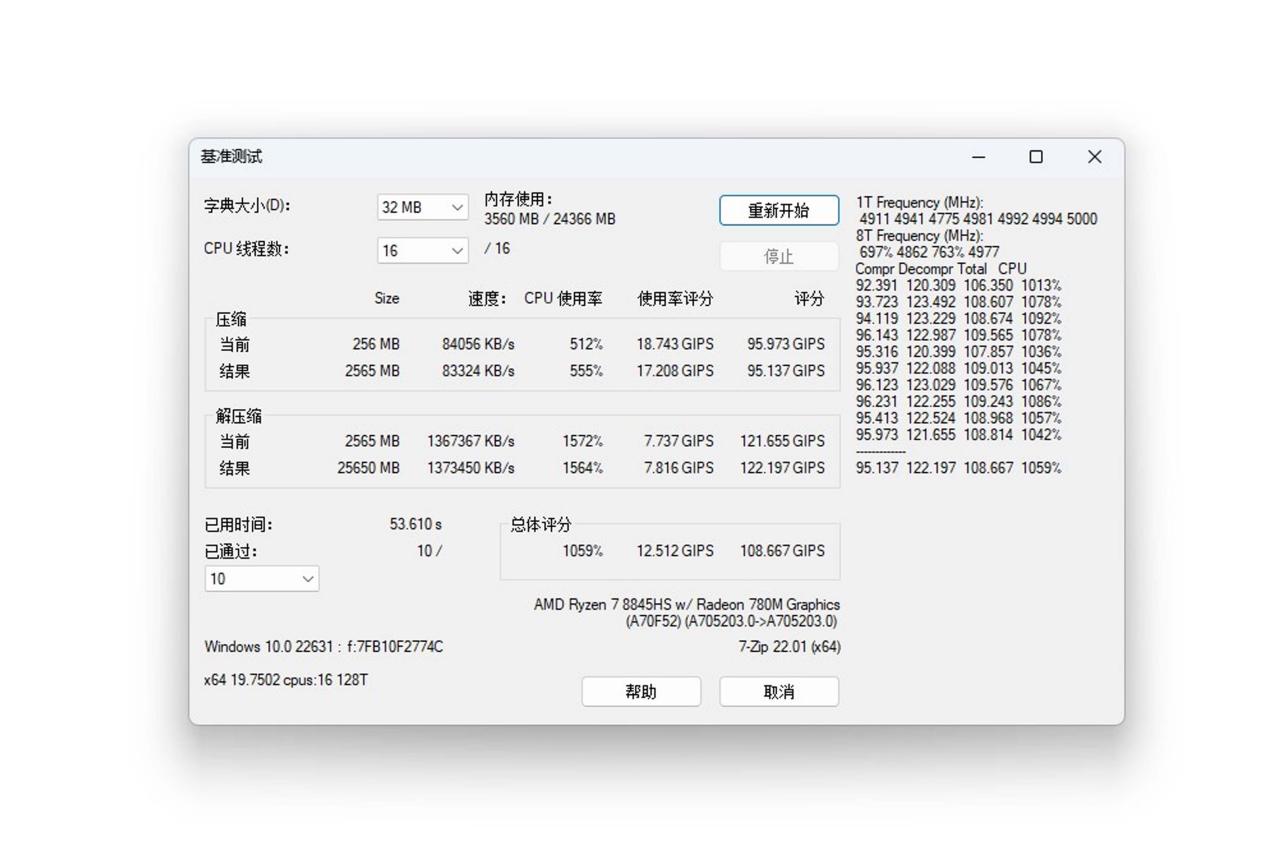1280x853 pixels.
Task: Open the 字典大小 dropdown showing 32 MB
Action: [x=422, y=207]
